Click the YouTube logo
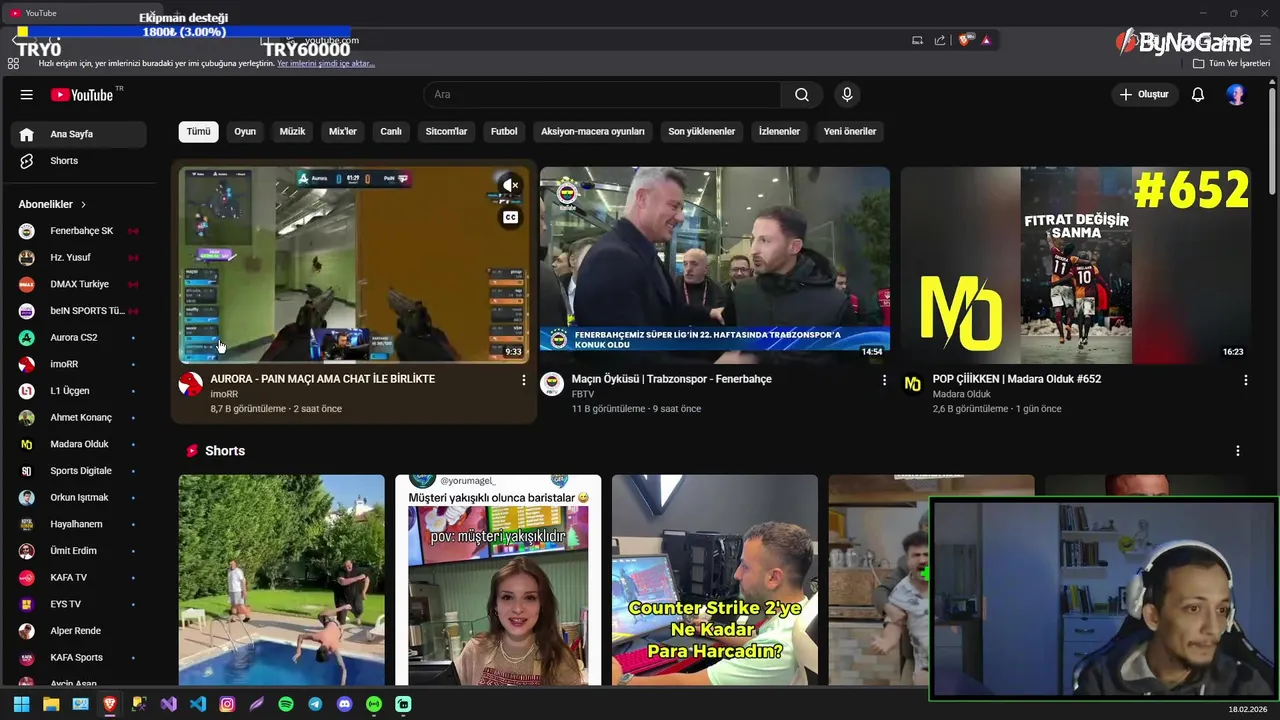Viewport: 1280px width, 720px height. pyautogui.click(x=82, y=95)
